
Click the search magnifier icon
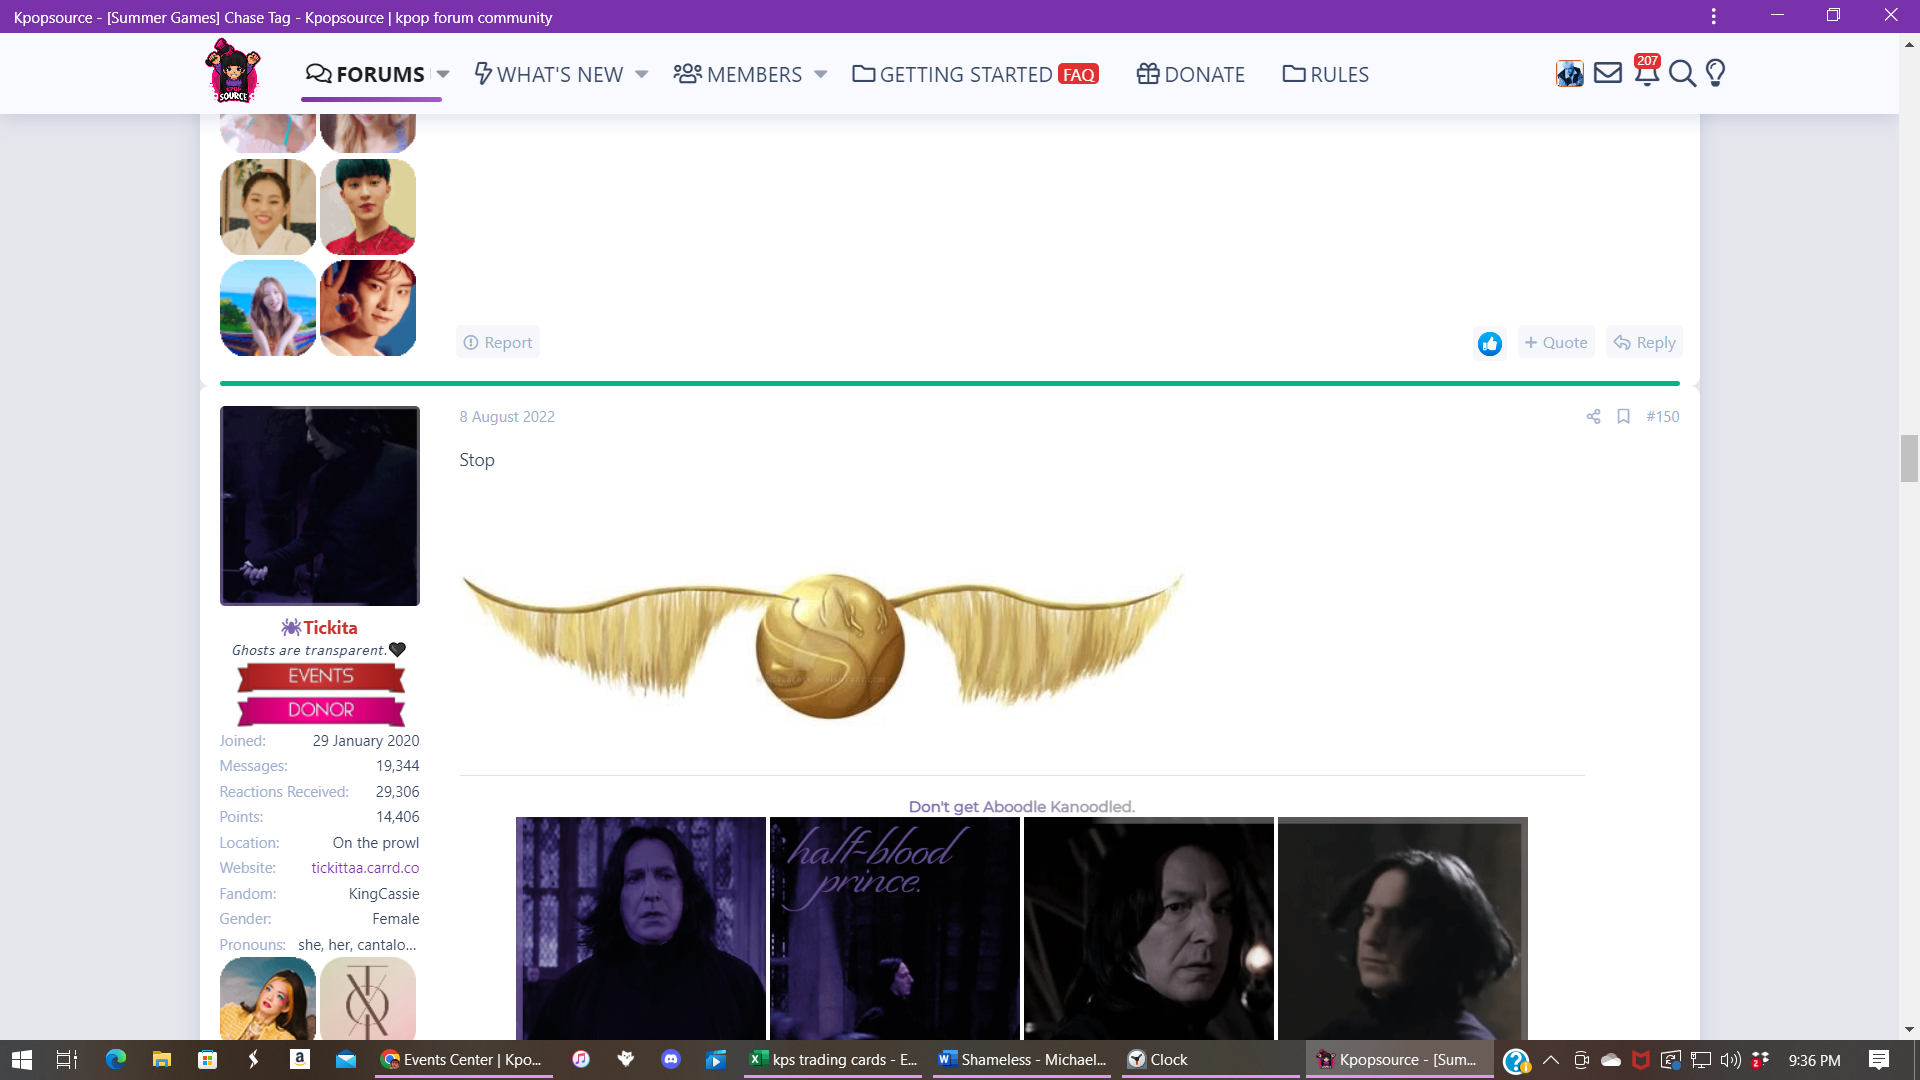1682,73
